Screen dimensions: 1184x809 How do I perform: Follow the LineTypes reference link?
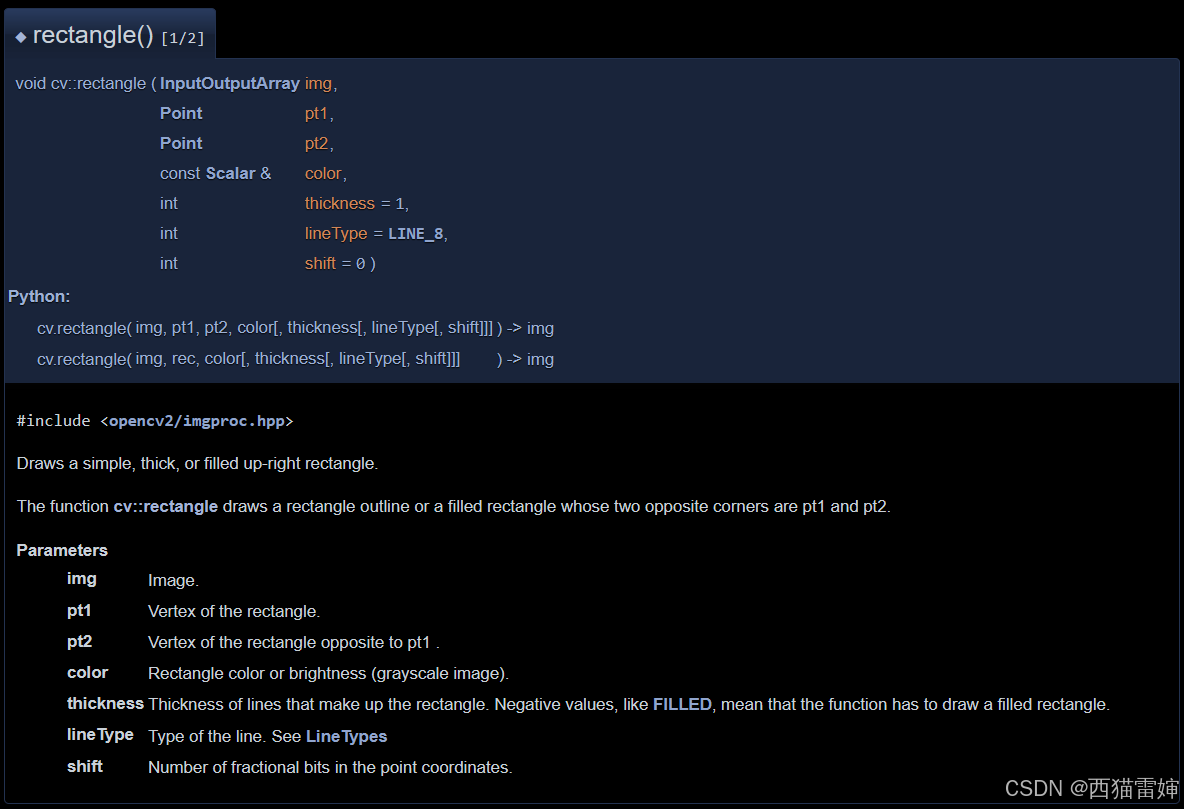pyautogui.click(x=347, y=736)
